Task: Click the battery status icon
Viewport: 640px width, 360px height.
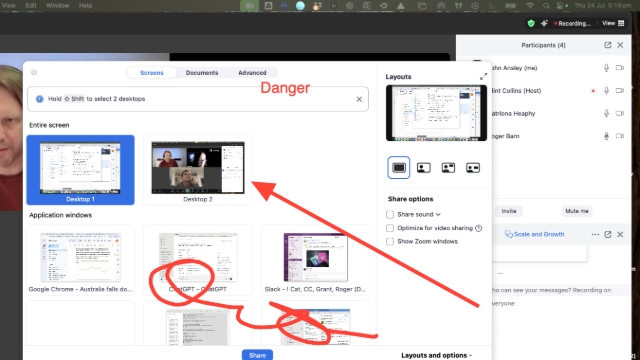Action: point(511,6)
